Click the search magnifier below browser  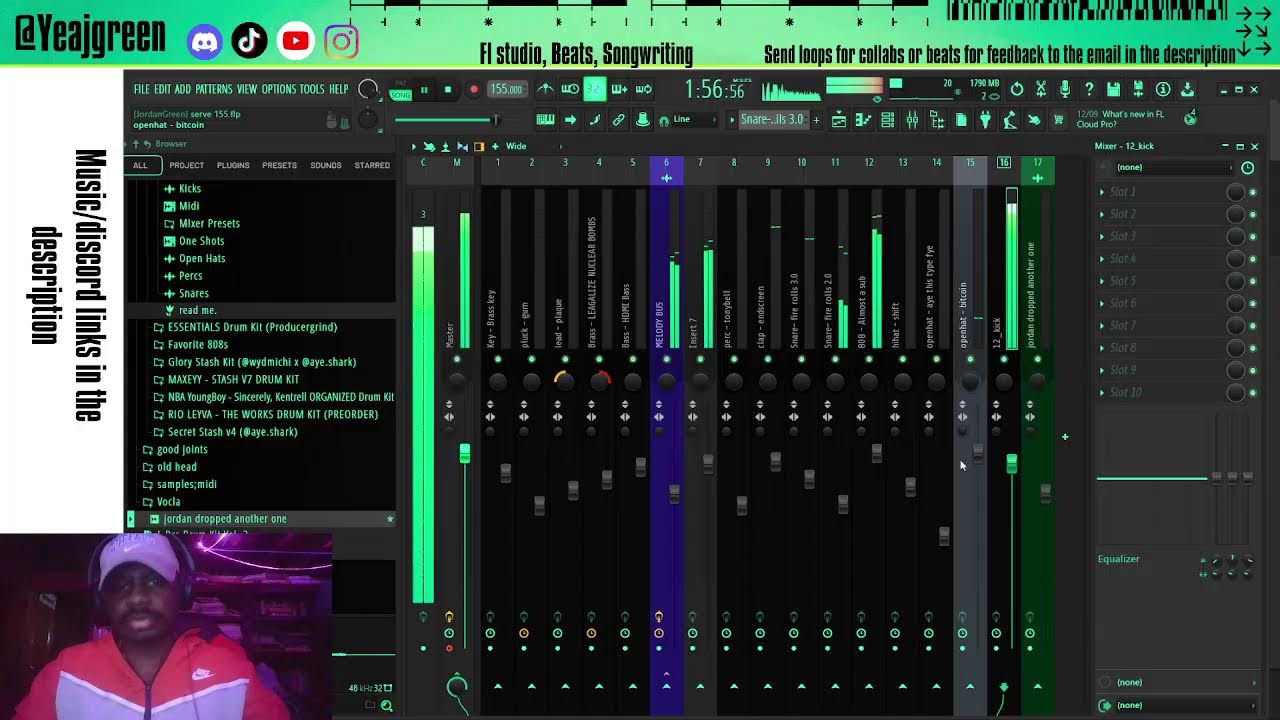point(386,706)
